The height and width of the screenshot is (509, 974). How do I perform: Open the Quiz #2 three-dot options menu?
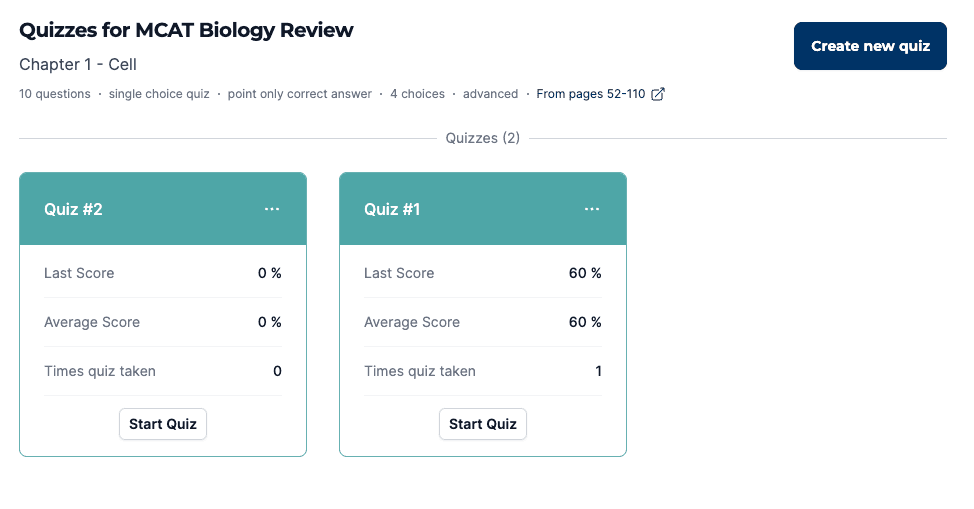(272, 209)
